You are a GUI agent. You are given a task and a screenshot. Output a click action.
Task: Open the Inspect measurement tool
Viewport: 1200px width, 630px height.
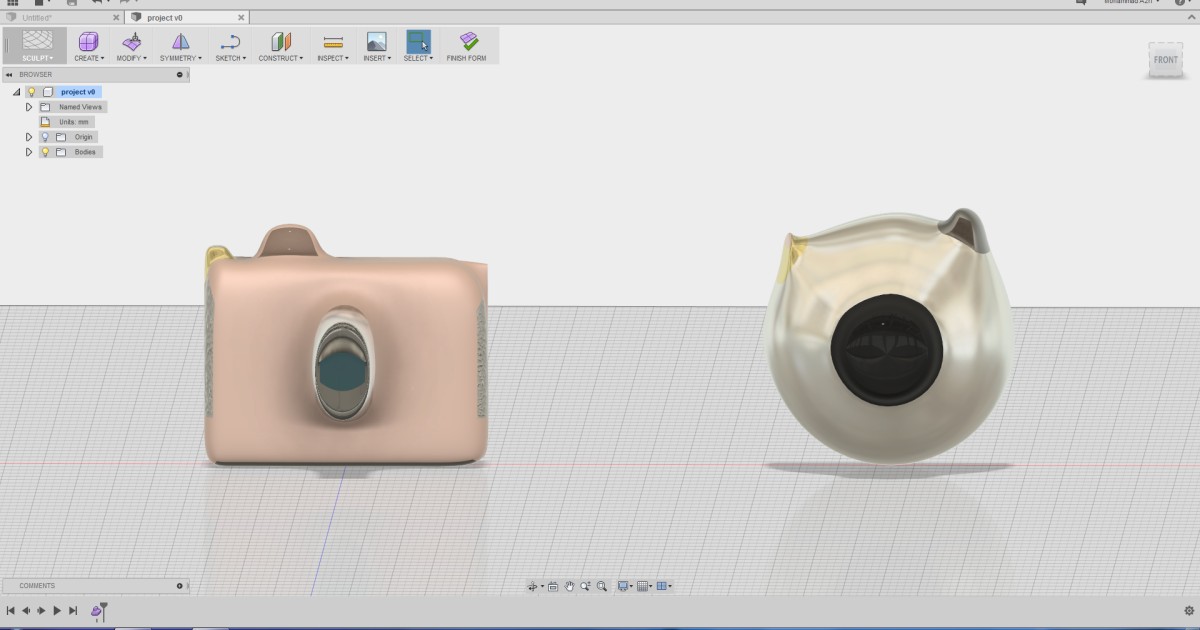[x=330, y=45]
